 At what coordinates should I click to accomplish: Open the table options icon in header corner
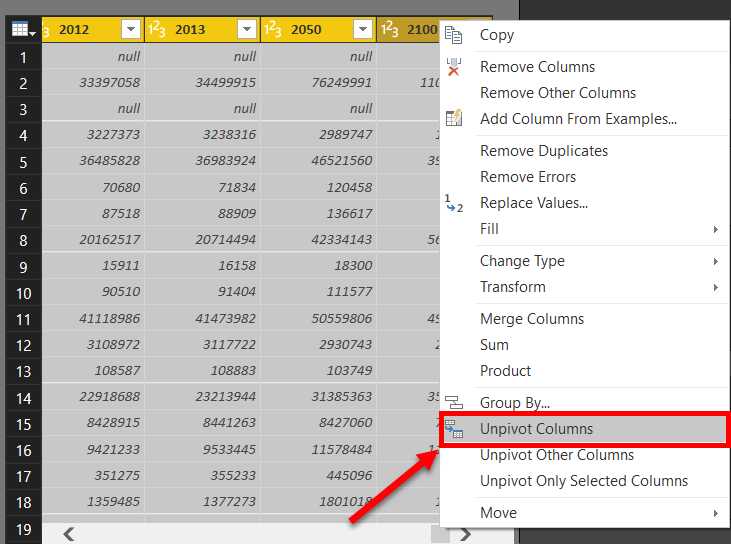[x=21, y=30]
